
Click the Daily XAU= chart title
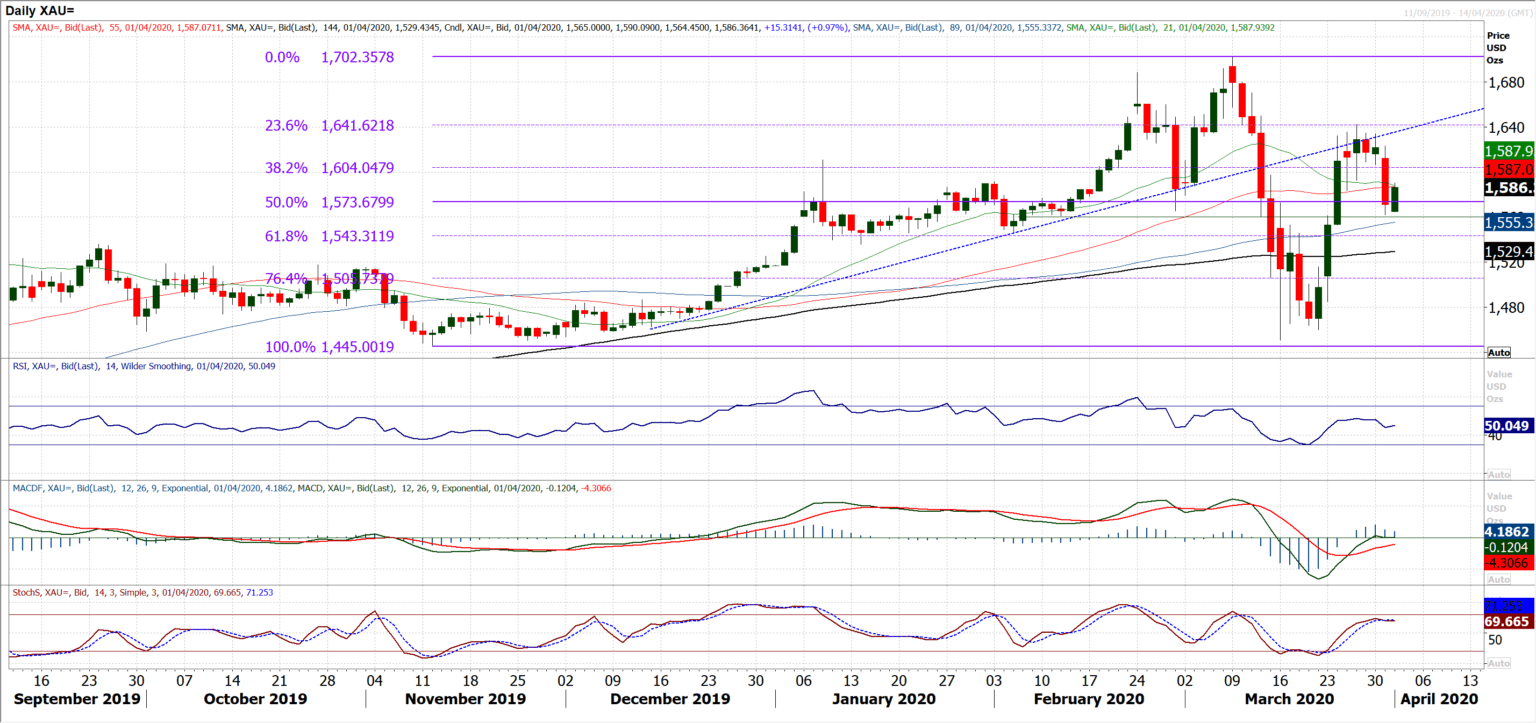[x=42, y=8]
